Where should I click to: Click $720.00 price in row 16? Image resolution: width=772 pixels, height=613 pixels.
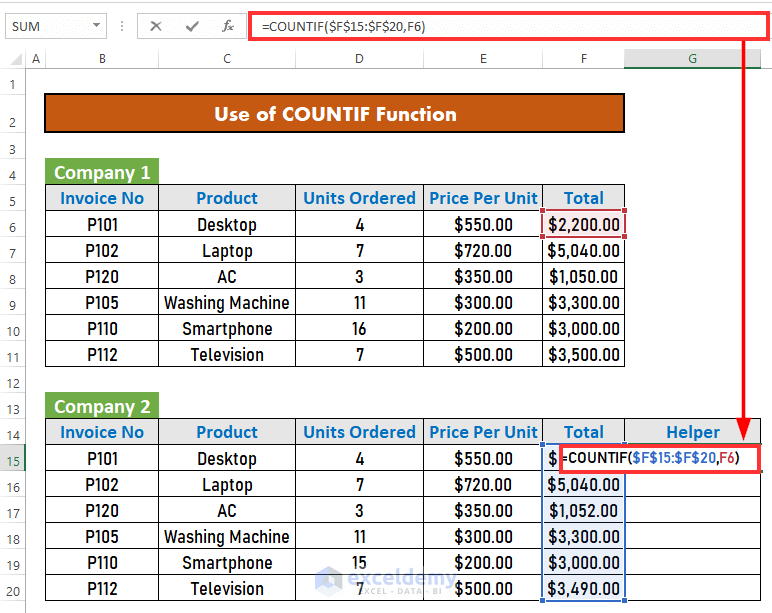483,484
